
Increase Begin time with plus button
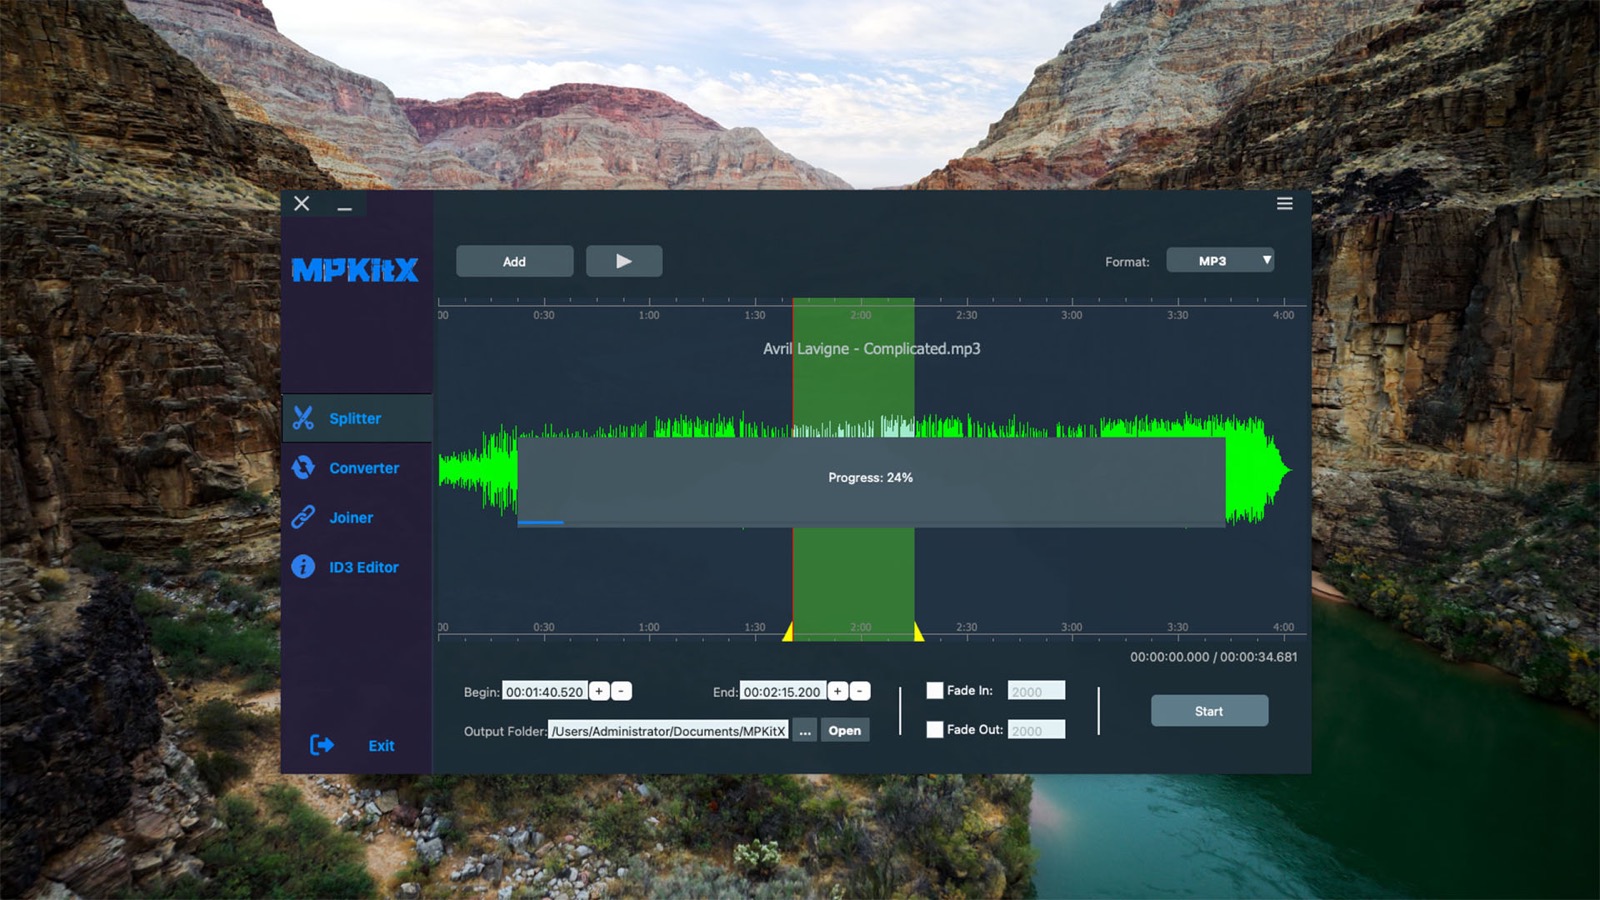coord(599,691)
